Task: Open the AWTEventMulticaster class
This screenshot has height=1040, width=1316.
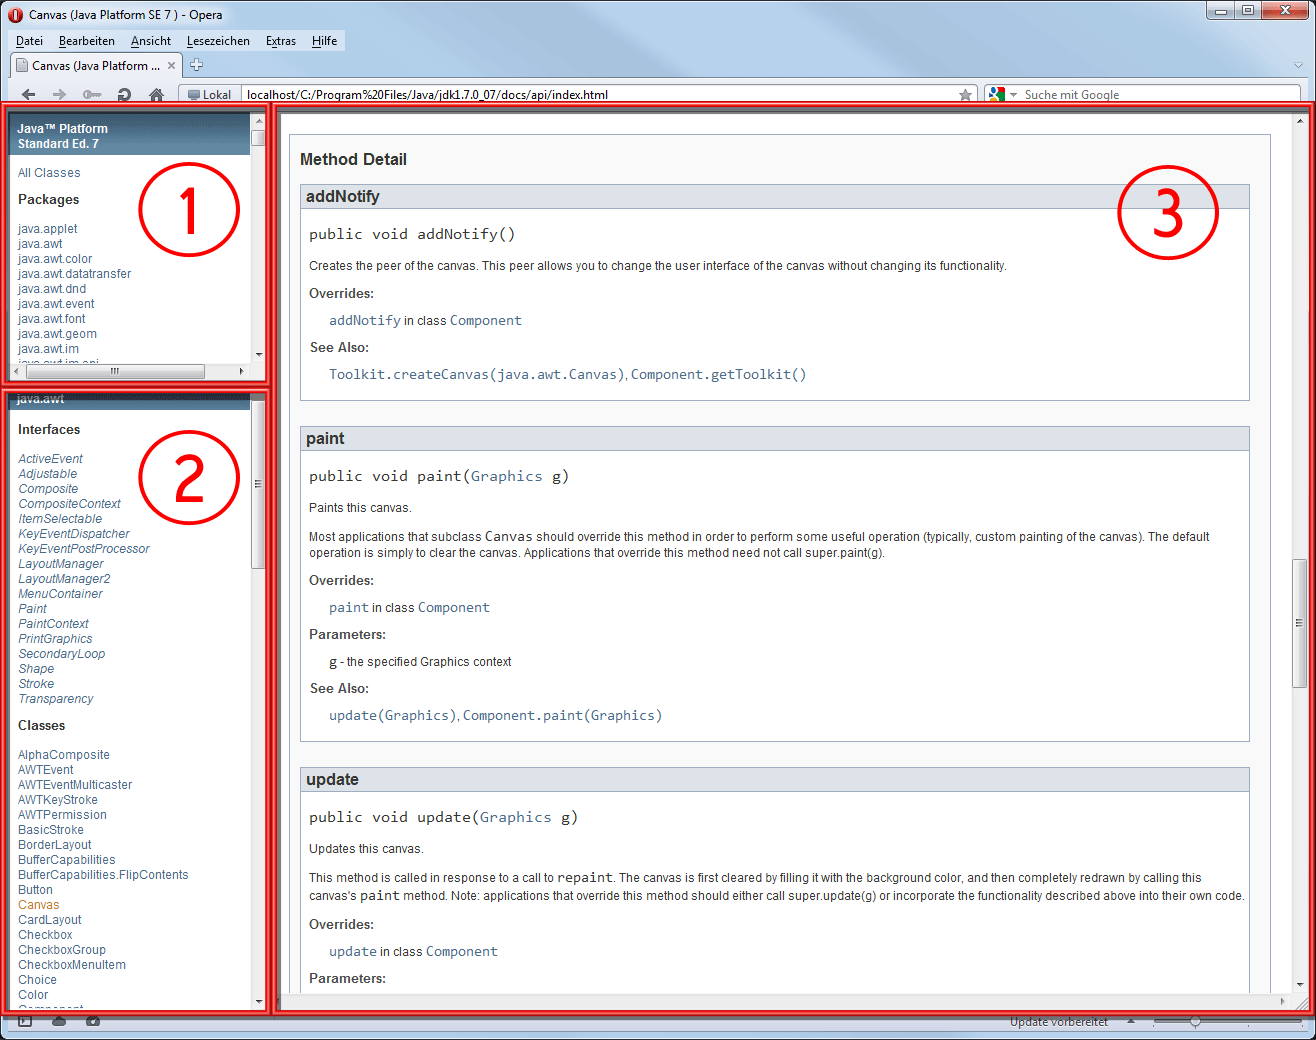Action: tap(75, 785)
